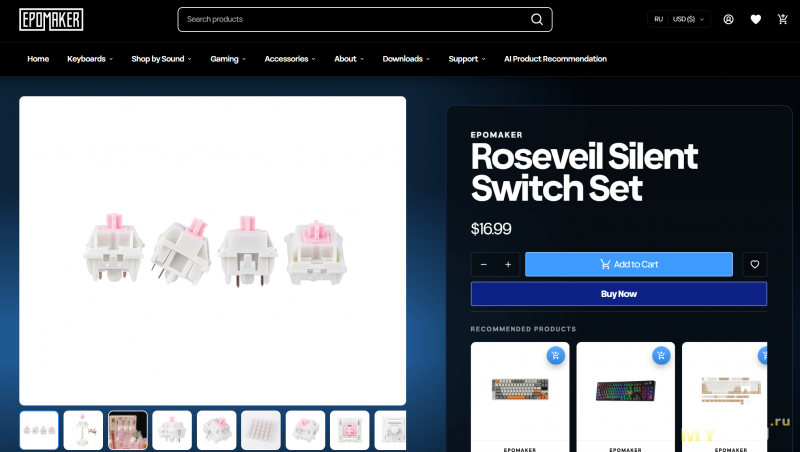Select the ninth partially visible gallery thumbnail
This screenshot has height=452, width=800.
(390, 430)
